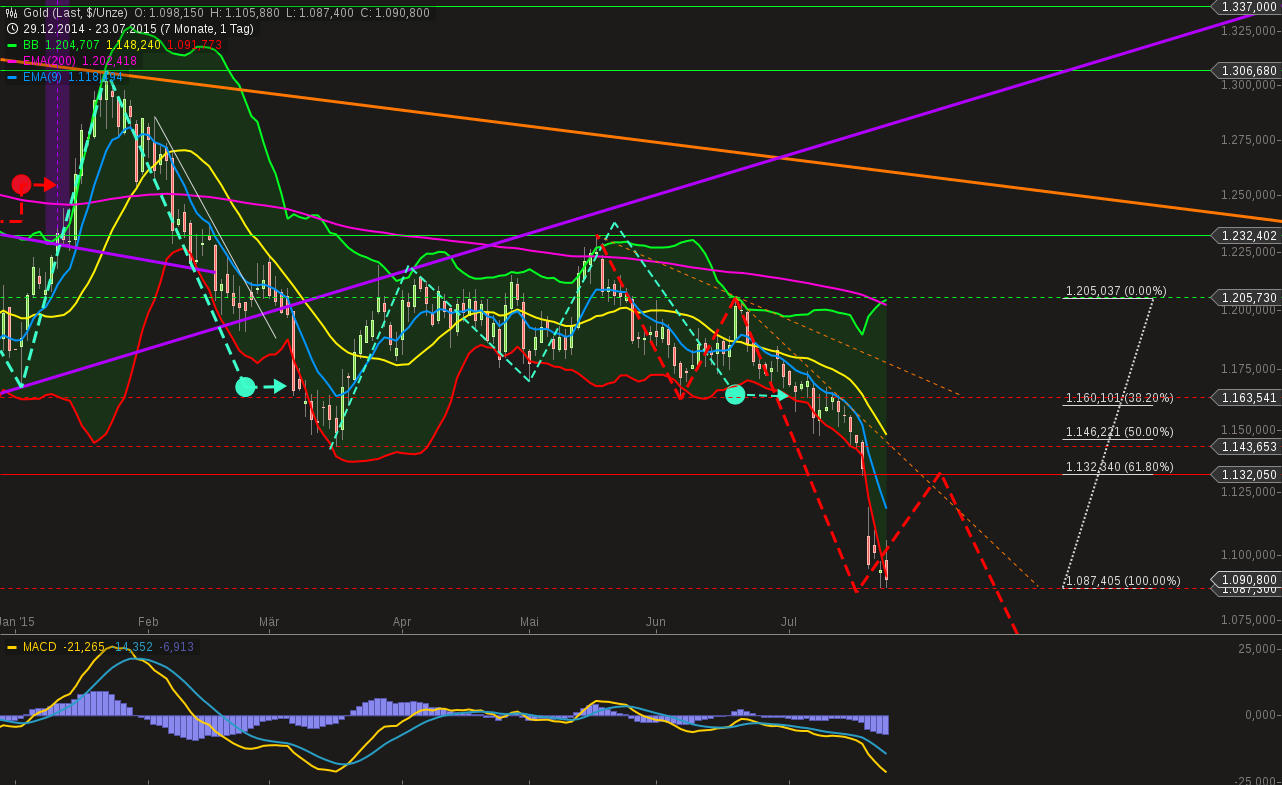The height and width of the screenshot is (785, 1282).
Task: Click the red circle marker near January
Action: coord(21,184)
